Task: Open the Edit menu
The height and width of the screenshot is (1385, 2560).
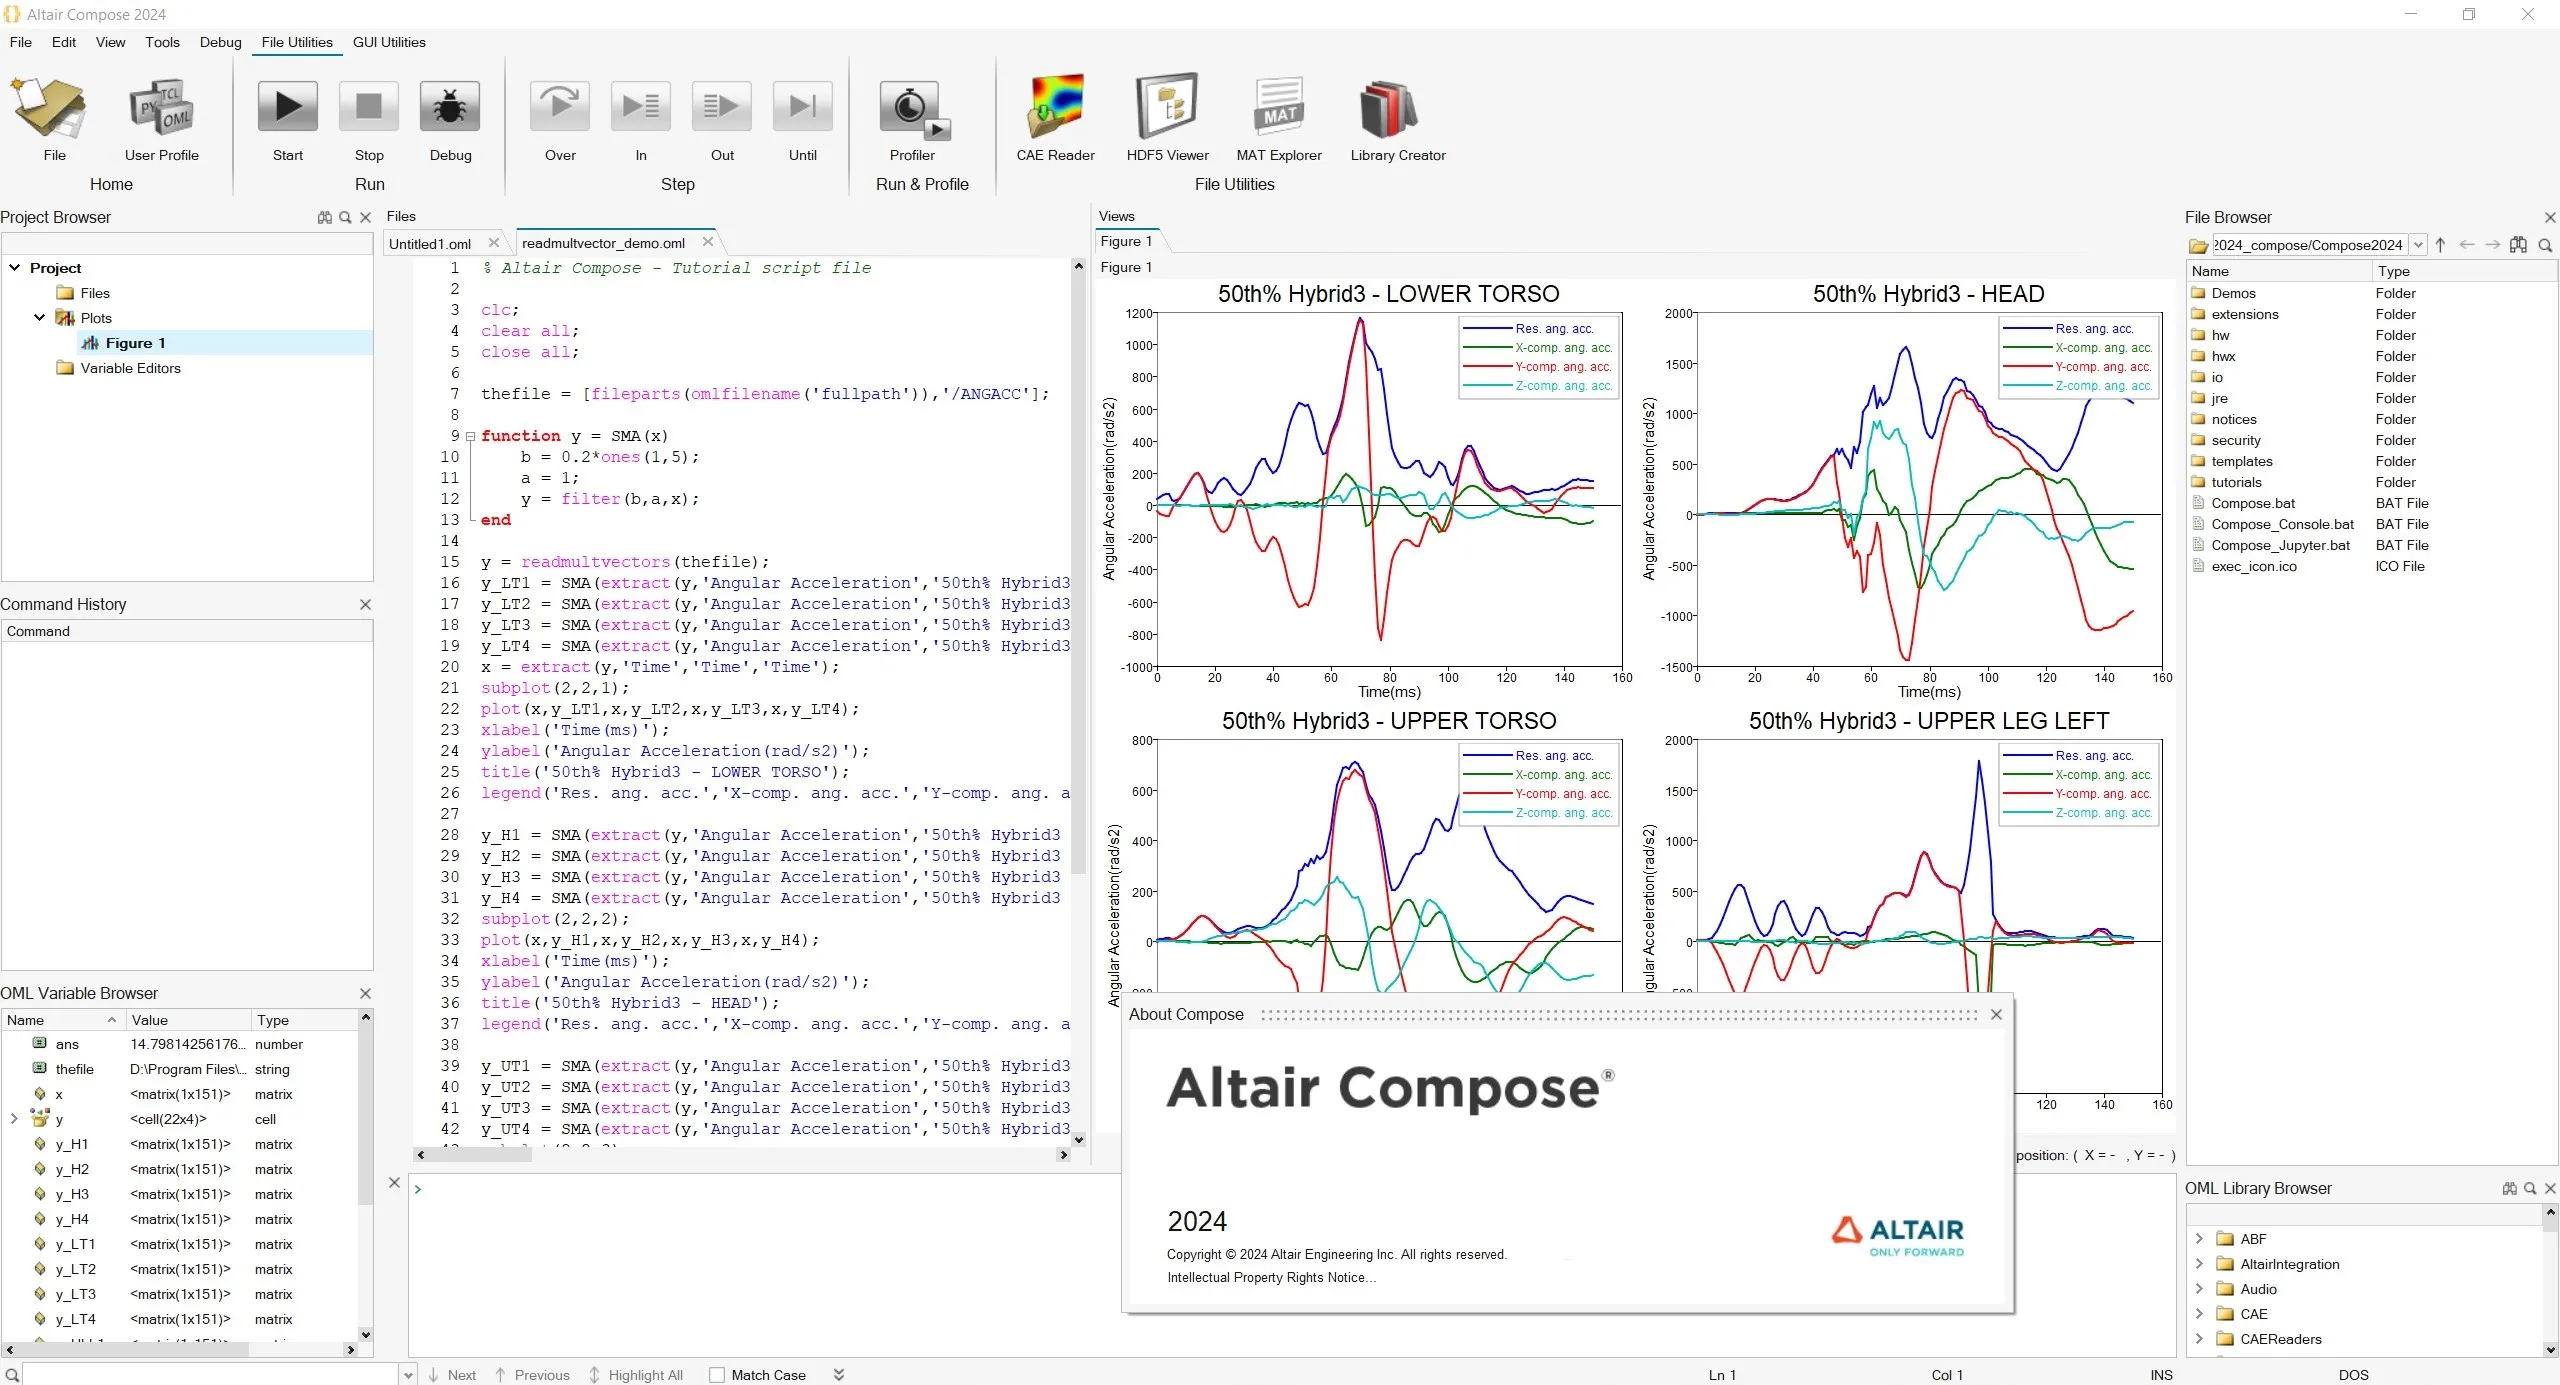Action: 64,42
